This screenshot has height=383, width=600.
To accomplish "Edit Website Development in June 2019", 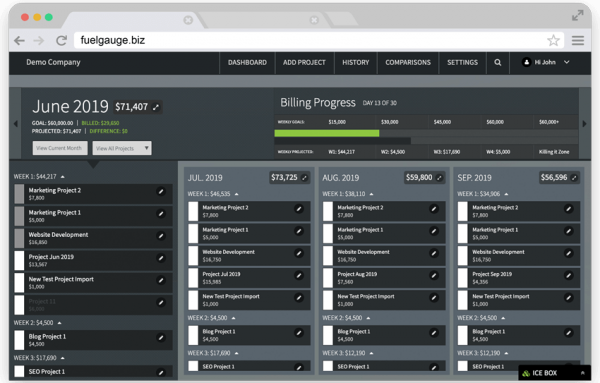I will click(x=161, y=236).
